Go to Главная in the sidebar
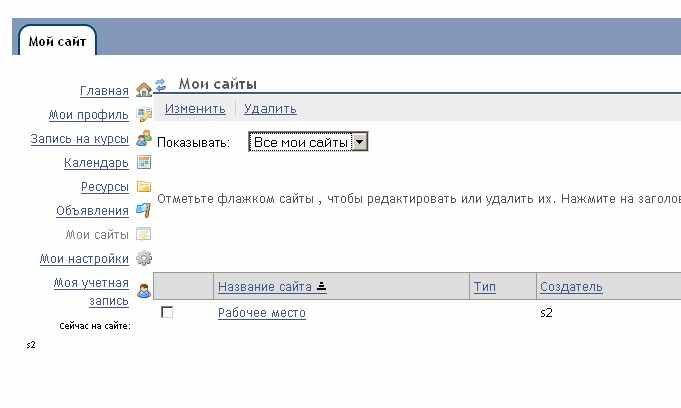The width and height of the screenshot is (681, 408). pos(104,91)
